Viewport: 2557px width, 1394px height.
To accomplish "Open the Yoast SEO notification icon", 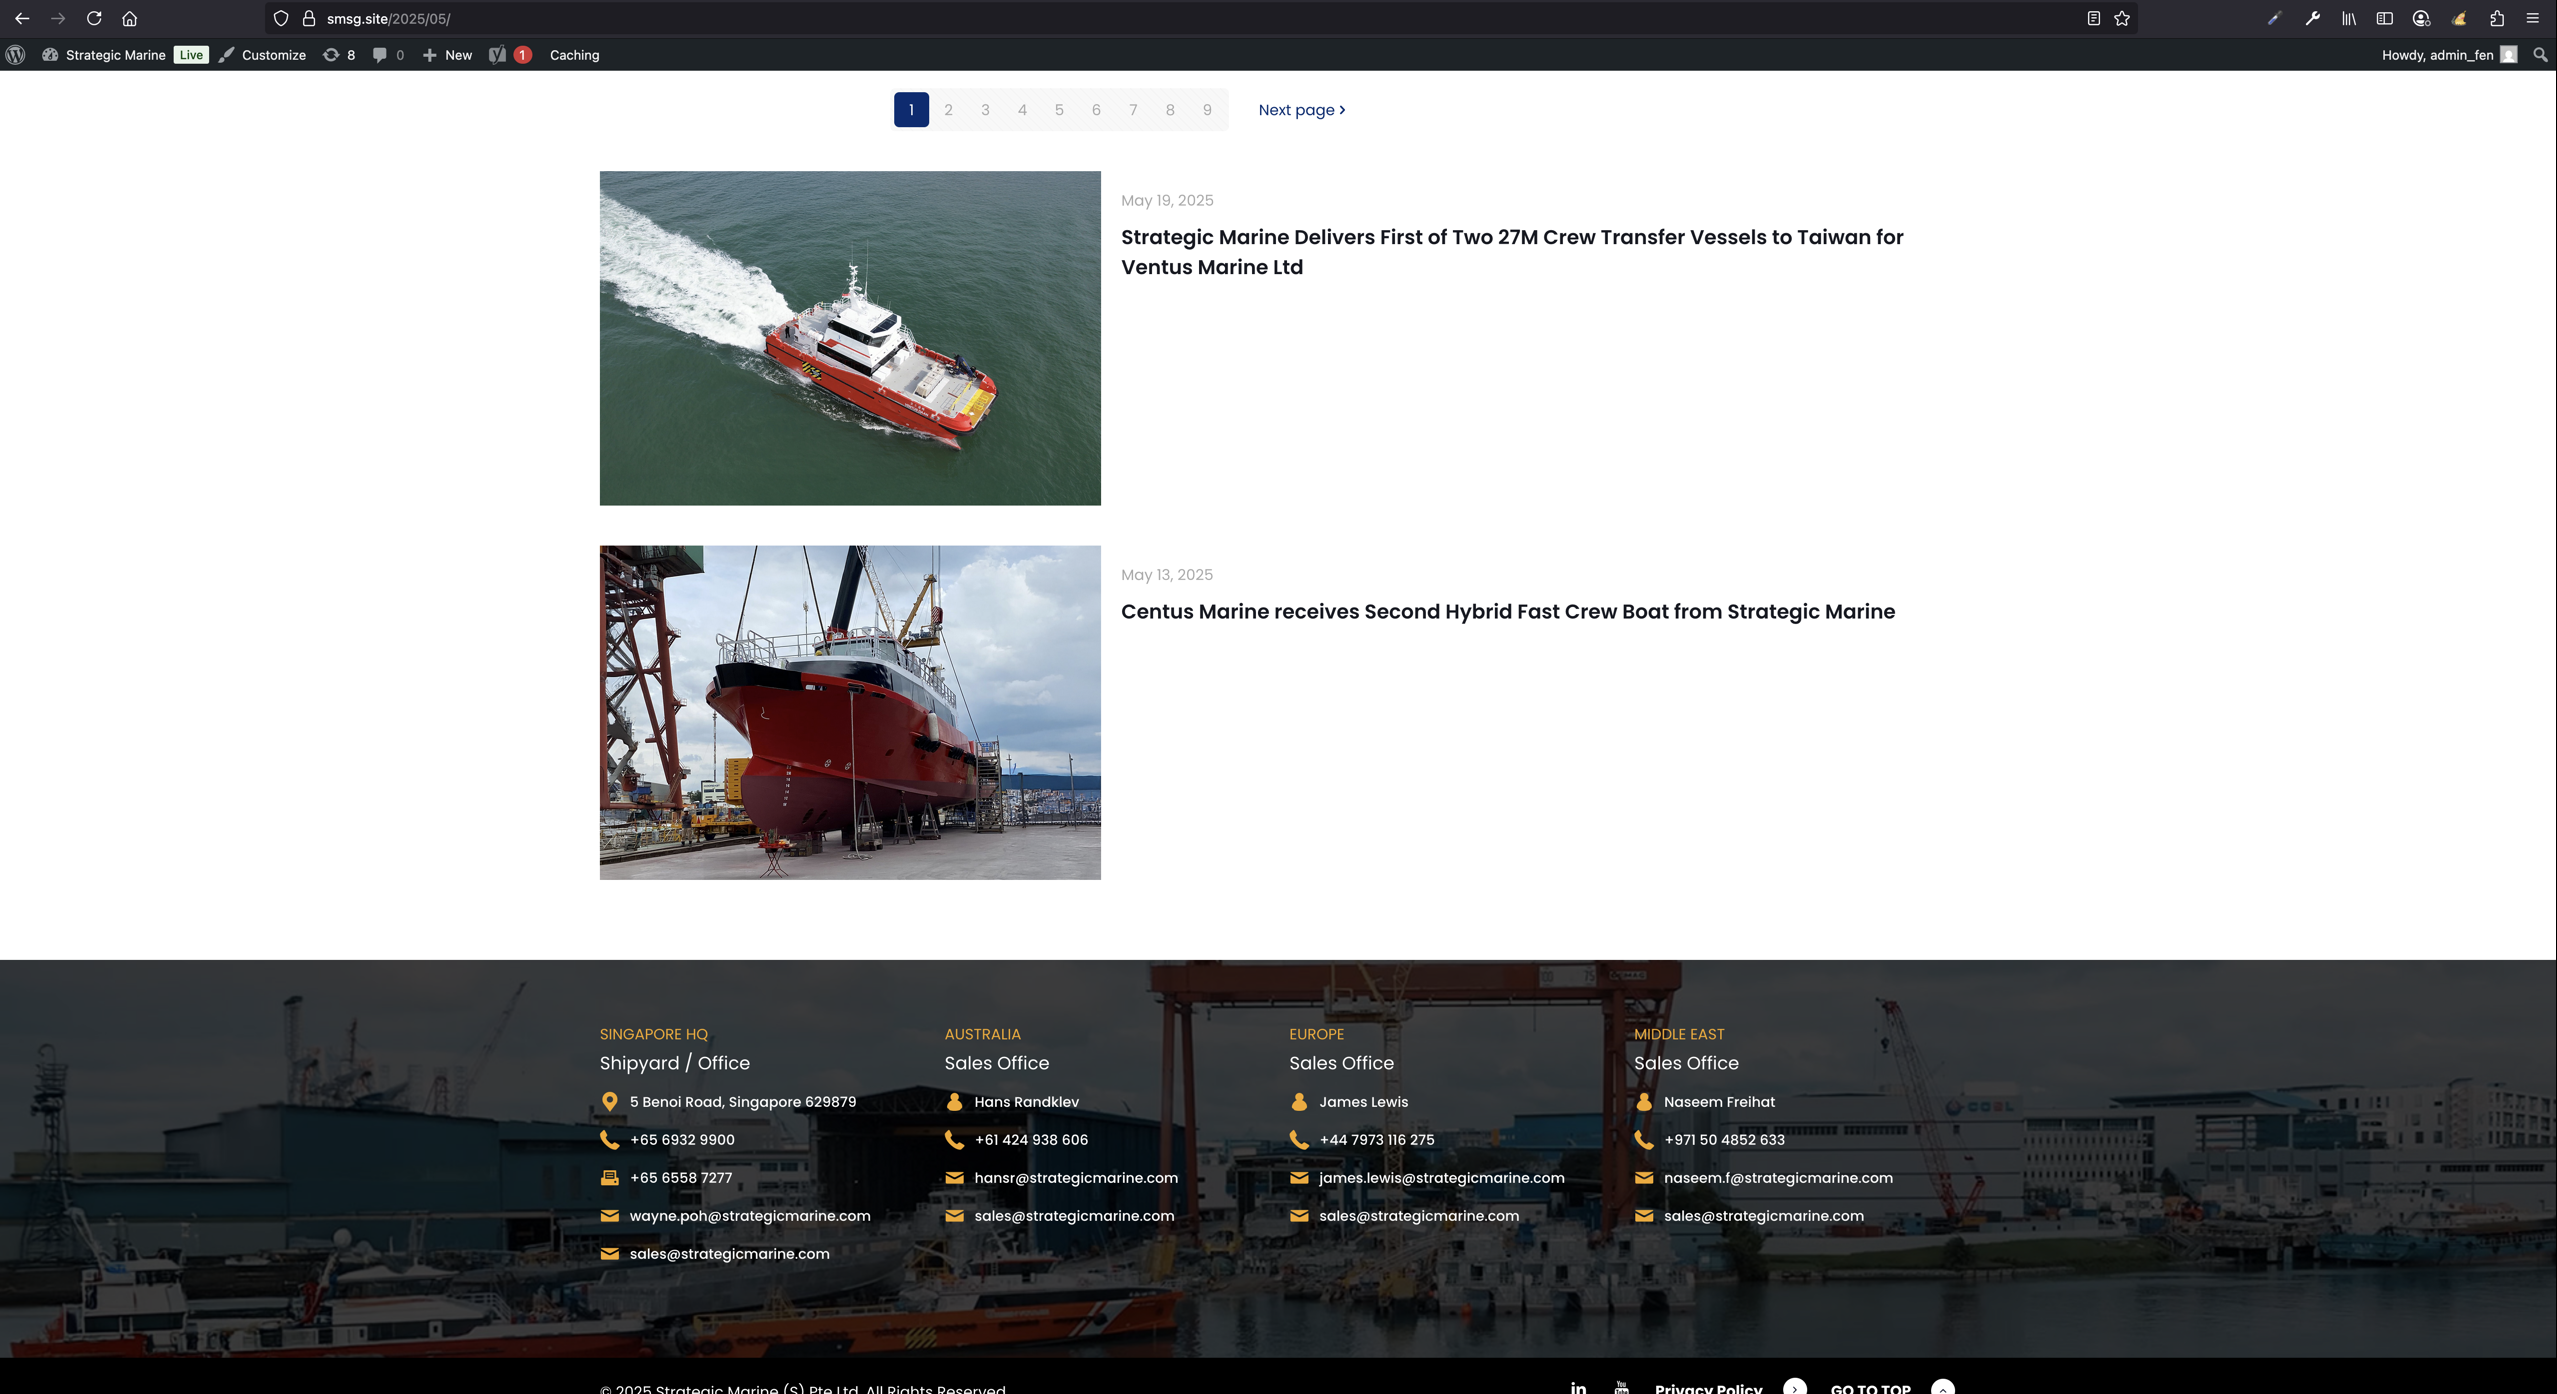I will 509,55.
